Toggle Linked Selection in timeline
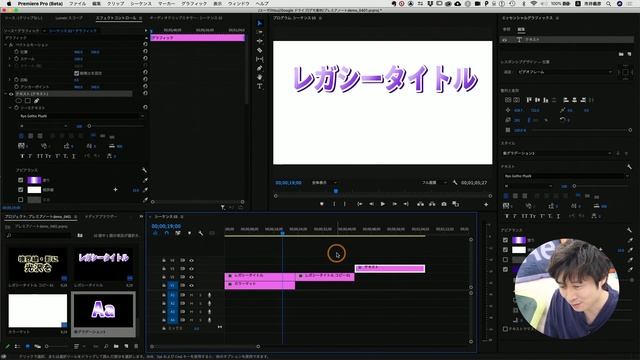This screenshot has width=640, height=360. 178,233
